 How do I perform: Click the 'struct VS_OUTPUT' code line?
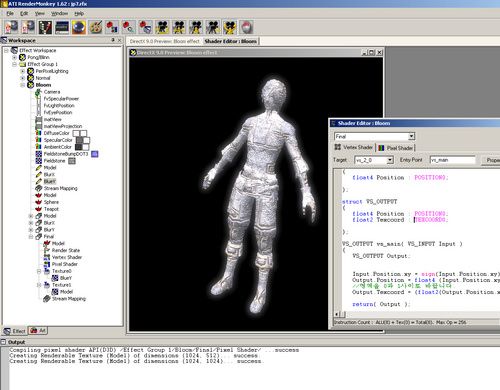pyautogui.click(x=370, y=202)
